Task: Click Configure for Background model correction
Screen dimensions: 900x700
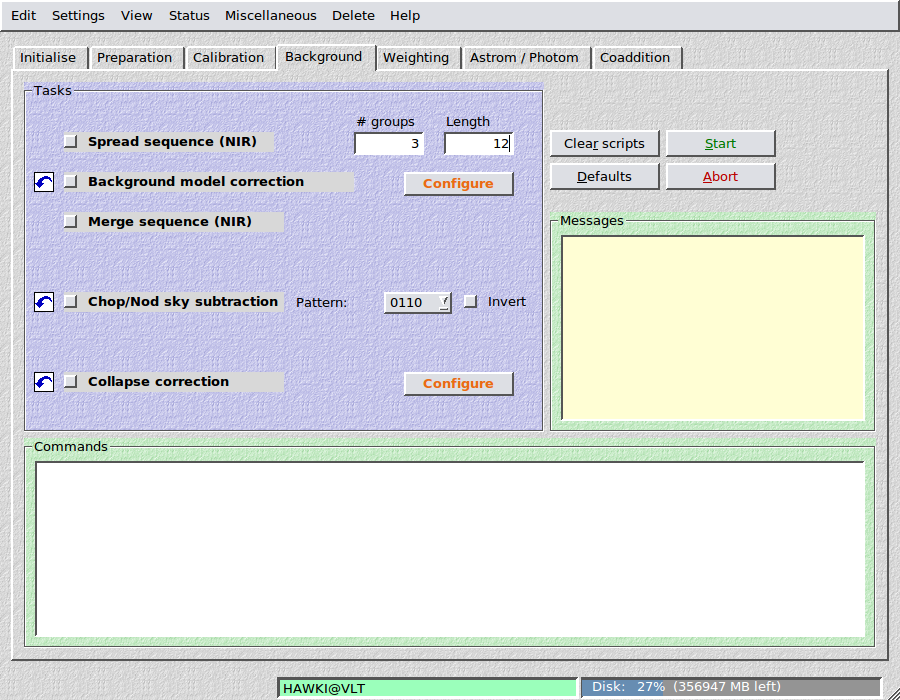Action: coord(458,184)
